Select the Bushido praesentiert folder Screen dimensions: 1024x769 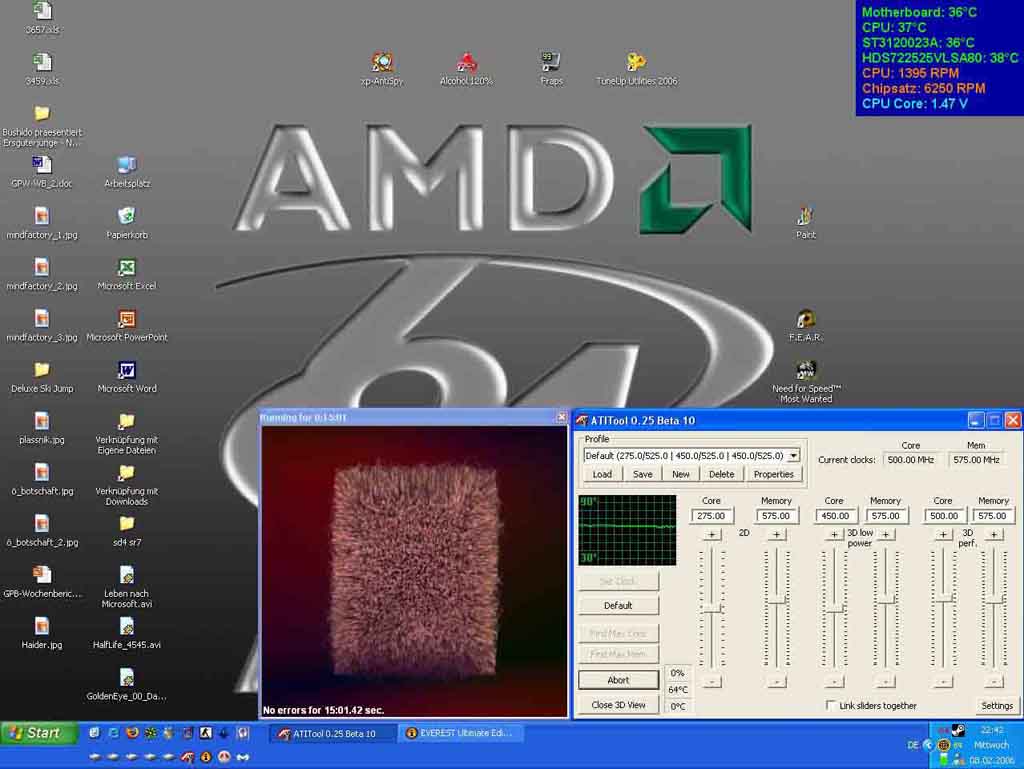42,114
